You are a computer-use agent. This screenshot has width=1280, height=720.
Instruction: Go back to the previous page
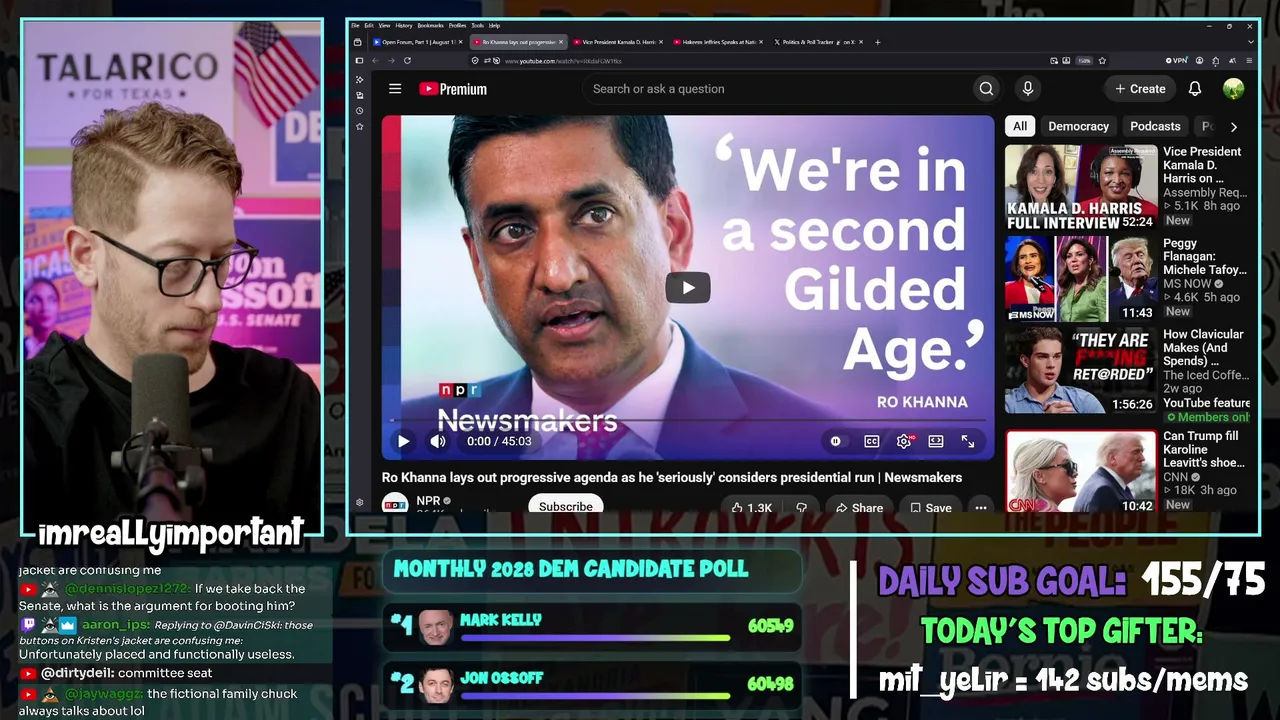click(x=376, y=61)
